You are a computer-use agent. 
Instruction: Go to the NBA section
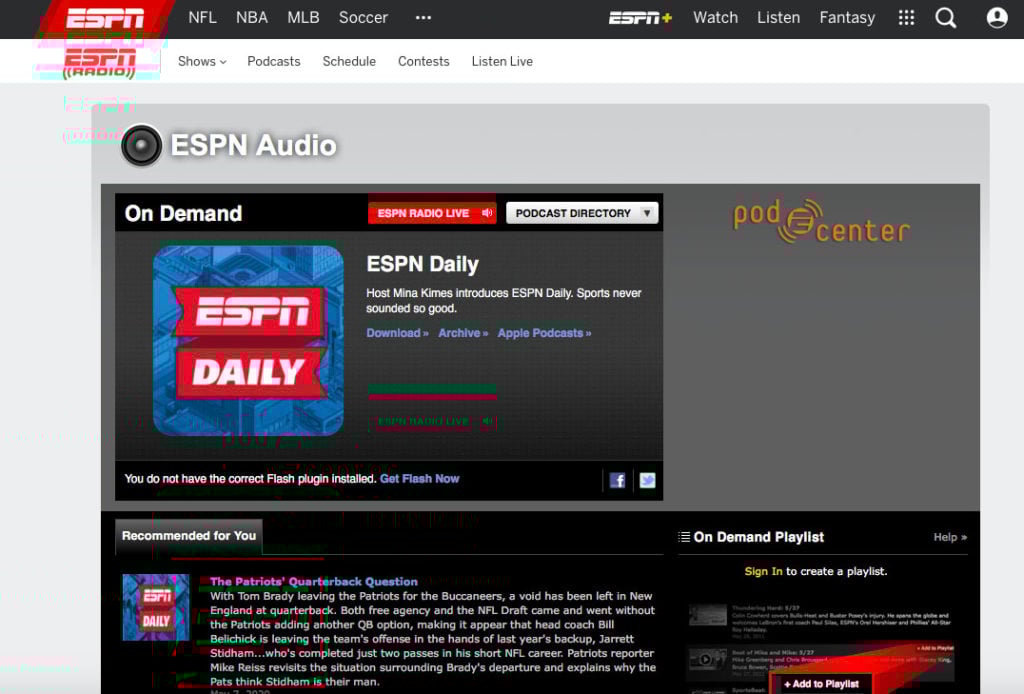252,18
